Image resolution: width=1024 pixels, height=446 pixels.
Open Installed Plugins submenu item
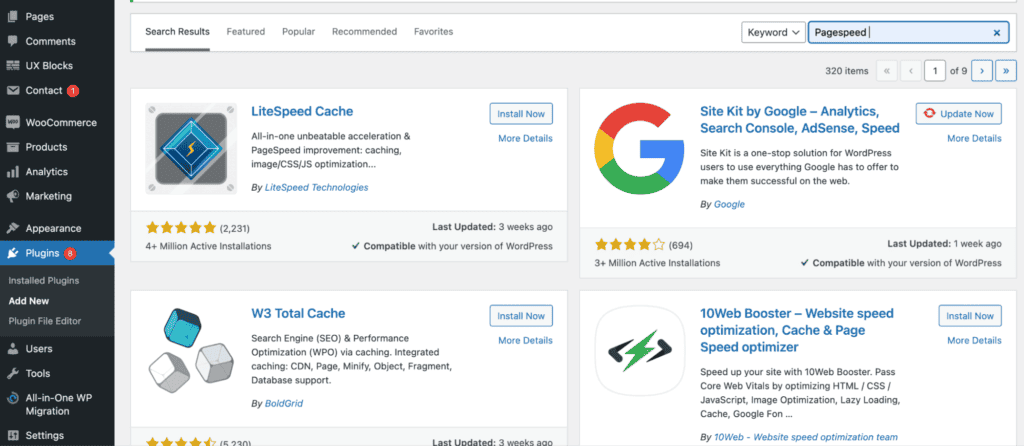coord(44,281)
